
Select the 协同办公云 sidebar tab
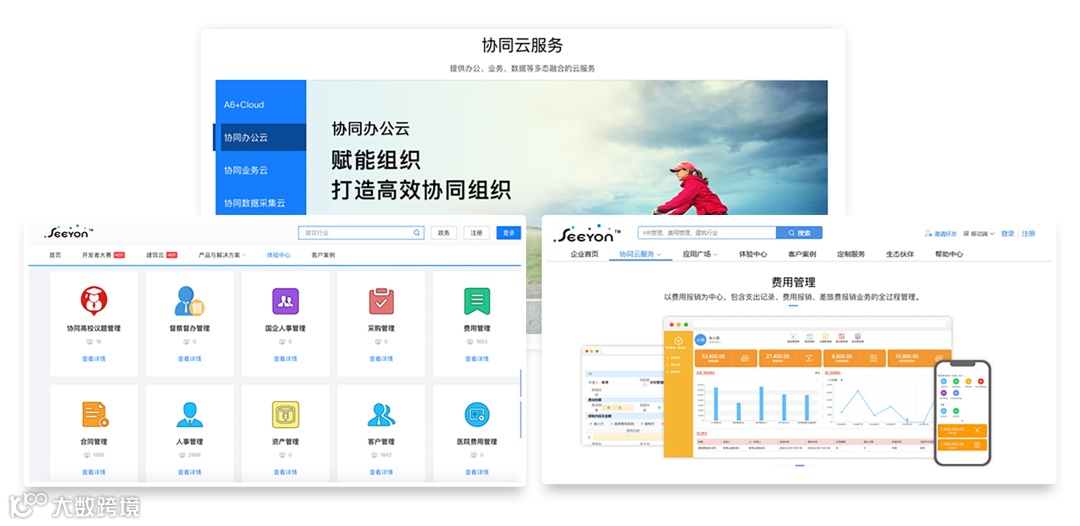pos(260,138)
